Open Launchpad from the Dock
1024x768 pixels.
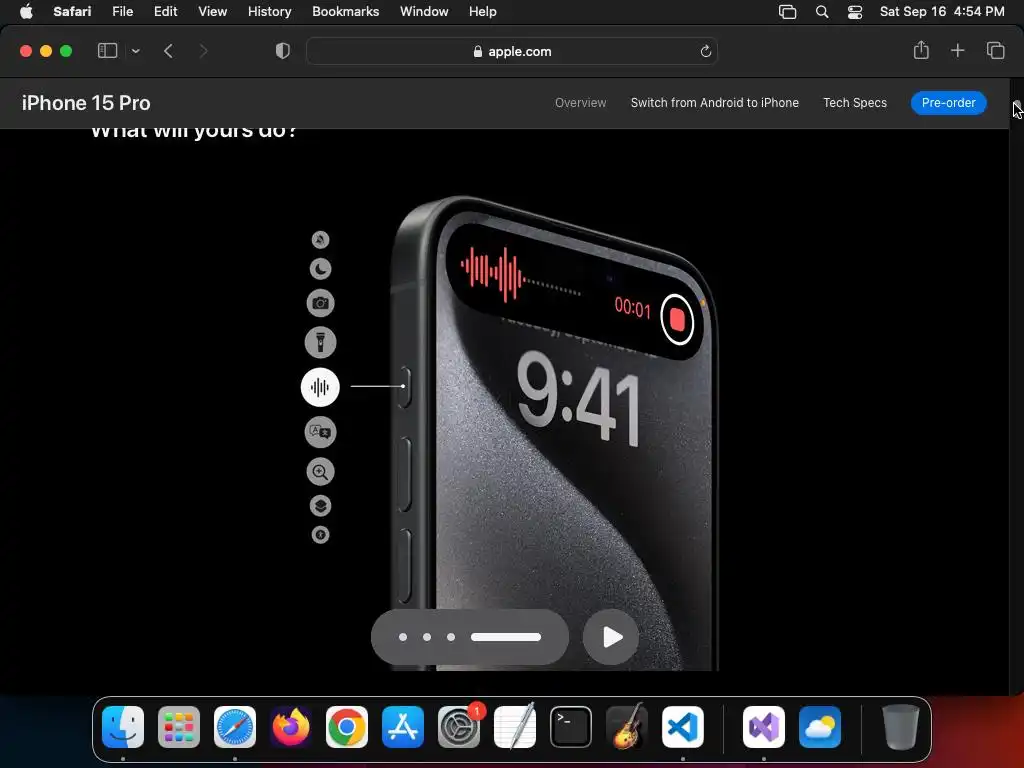tap(179, 727)
